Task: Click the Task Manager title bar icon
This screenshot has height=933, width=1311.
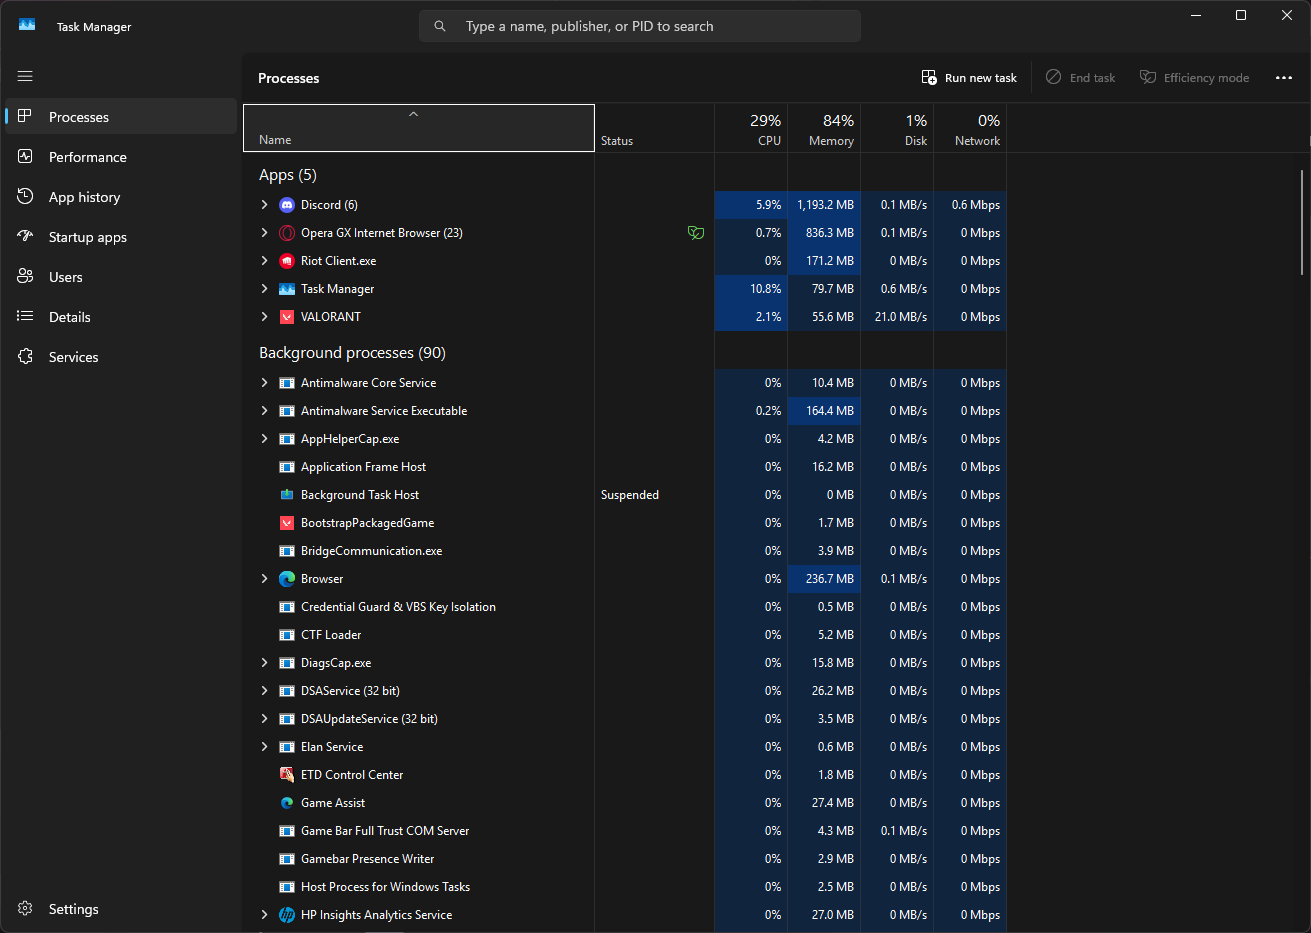Action: tap(27, 25)
